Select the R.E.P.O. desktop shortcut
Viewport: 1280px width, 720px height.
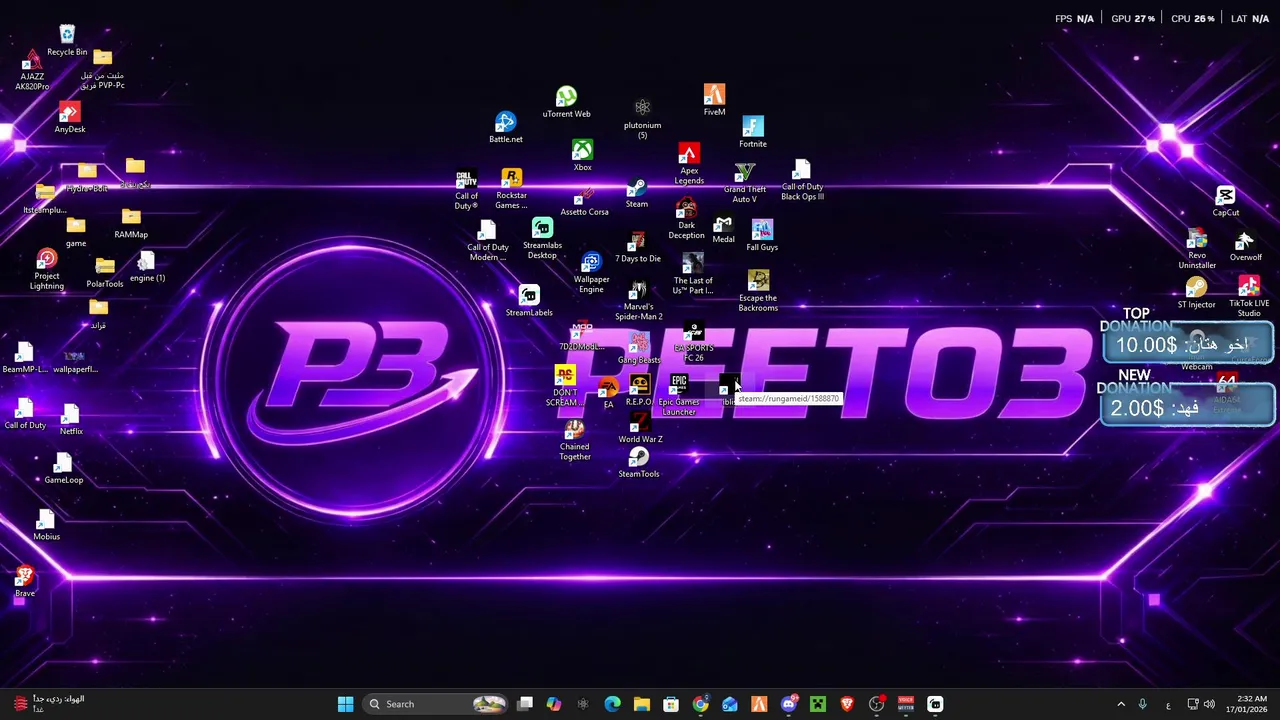click(639, 390)
